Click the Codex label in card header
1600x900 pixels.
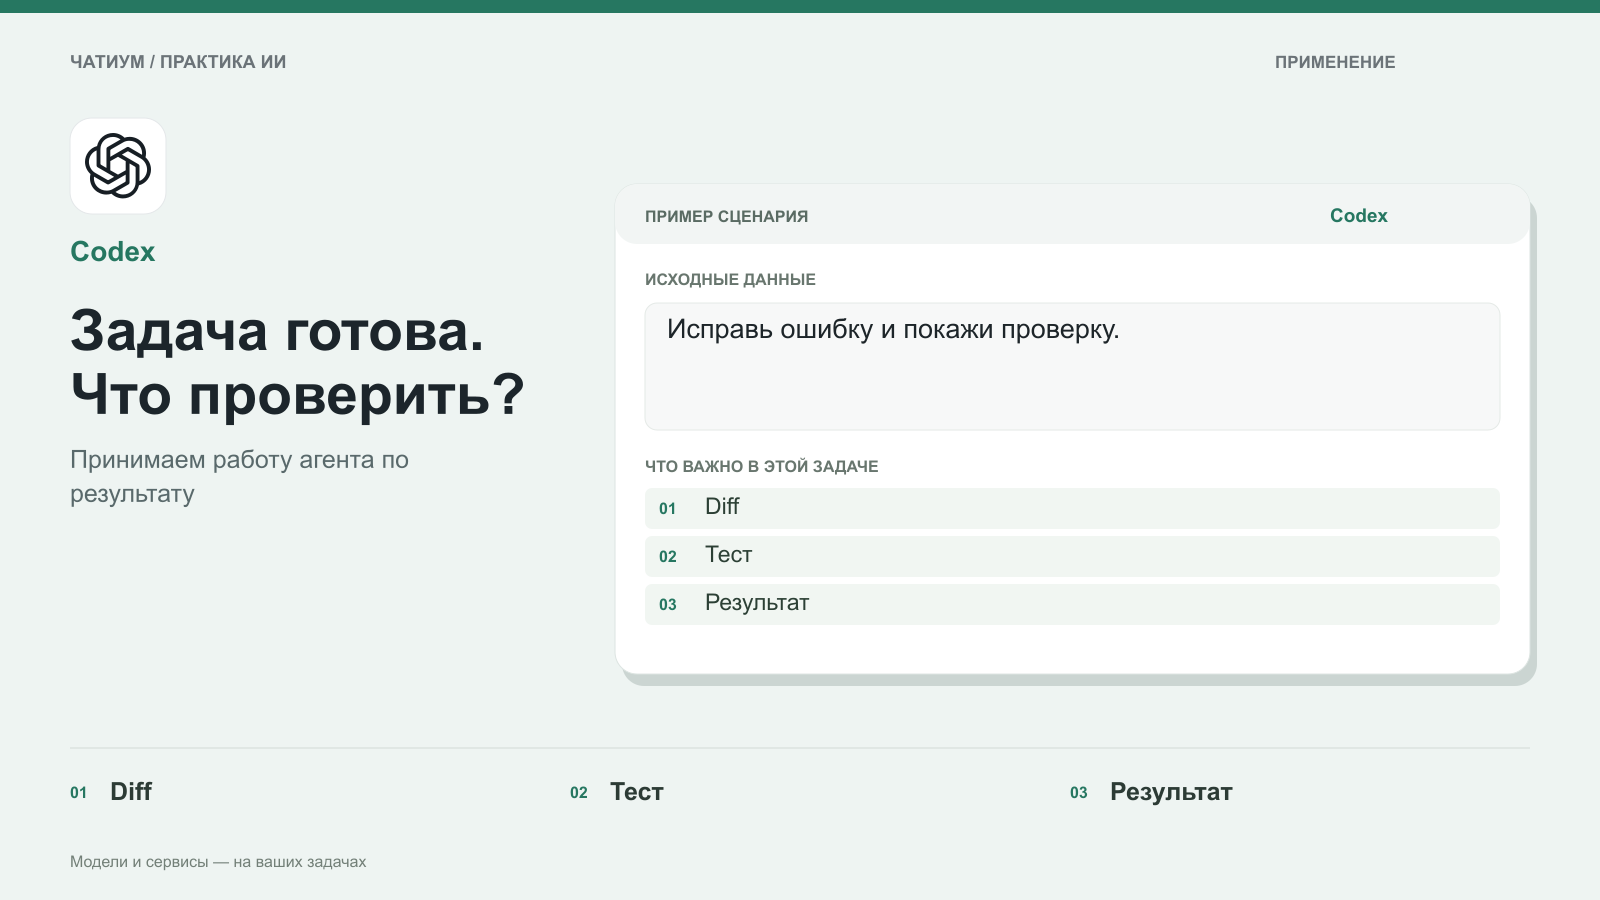(1358, 216)
